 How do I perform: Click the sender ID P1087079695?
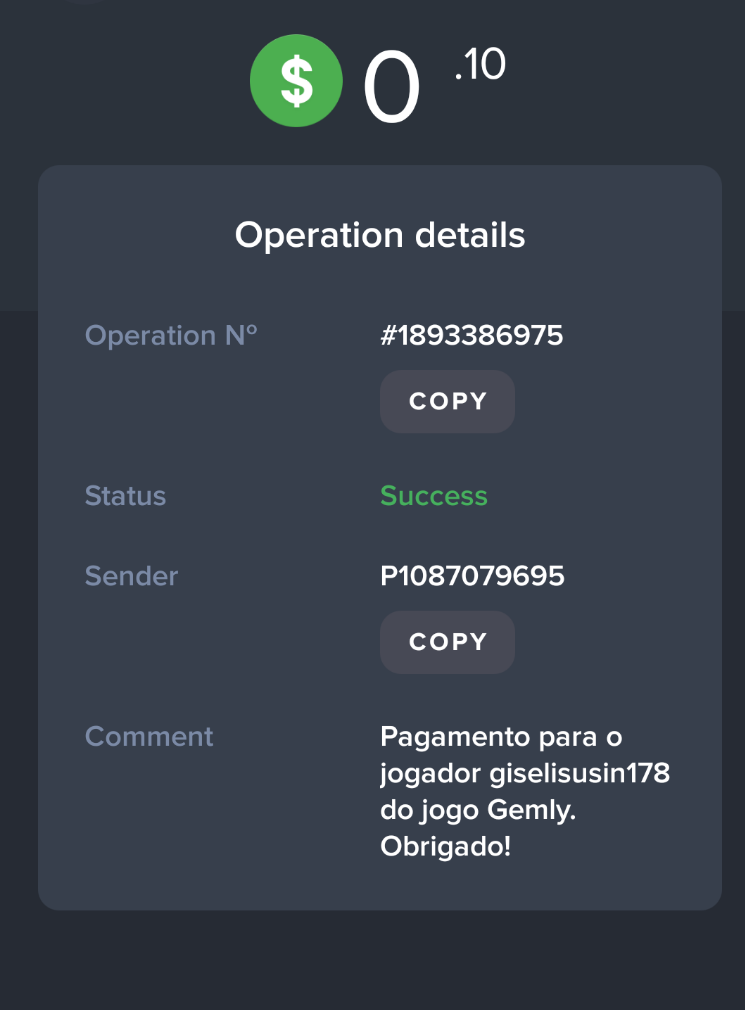(472, 576)
